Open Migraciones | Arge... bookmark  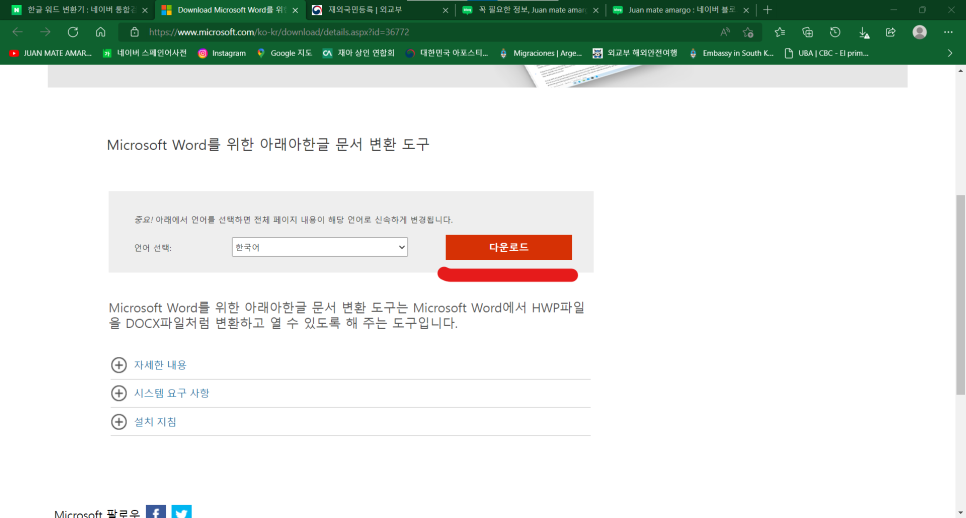(x=540, y=54)
